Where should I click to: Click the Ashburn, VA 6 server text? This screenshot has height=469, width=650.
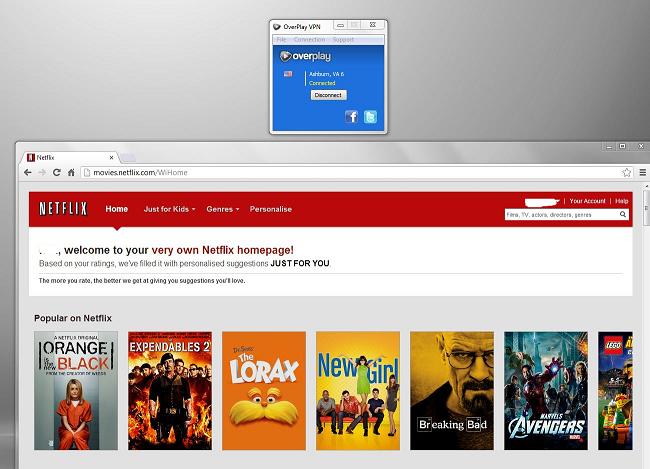pyautogui.click(x=327, y=74)
